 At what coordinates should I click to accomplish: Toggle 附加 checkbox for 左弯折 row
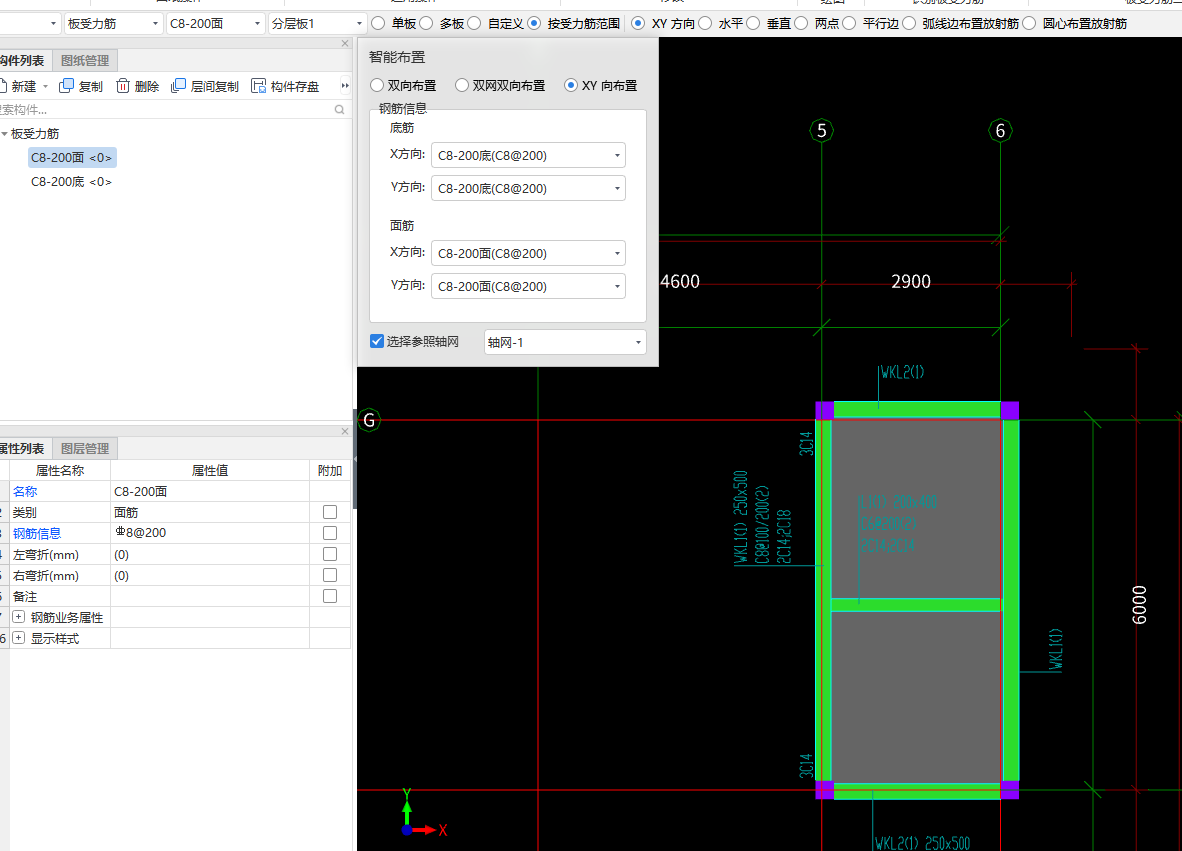click(x=329, y=554)
